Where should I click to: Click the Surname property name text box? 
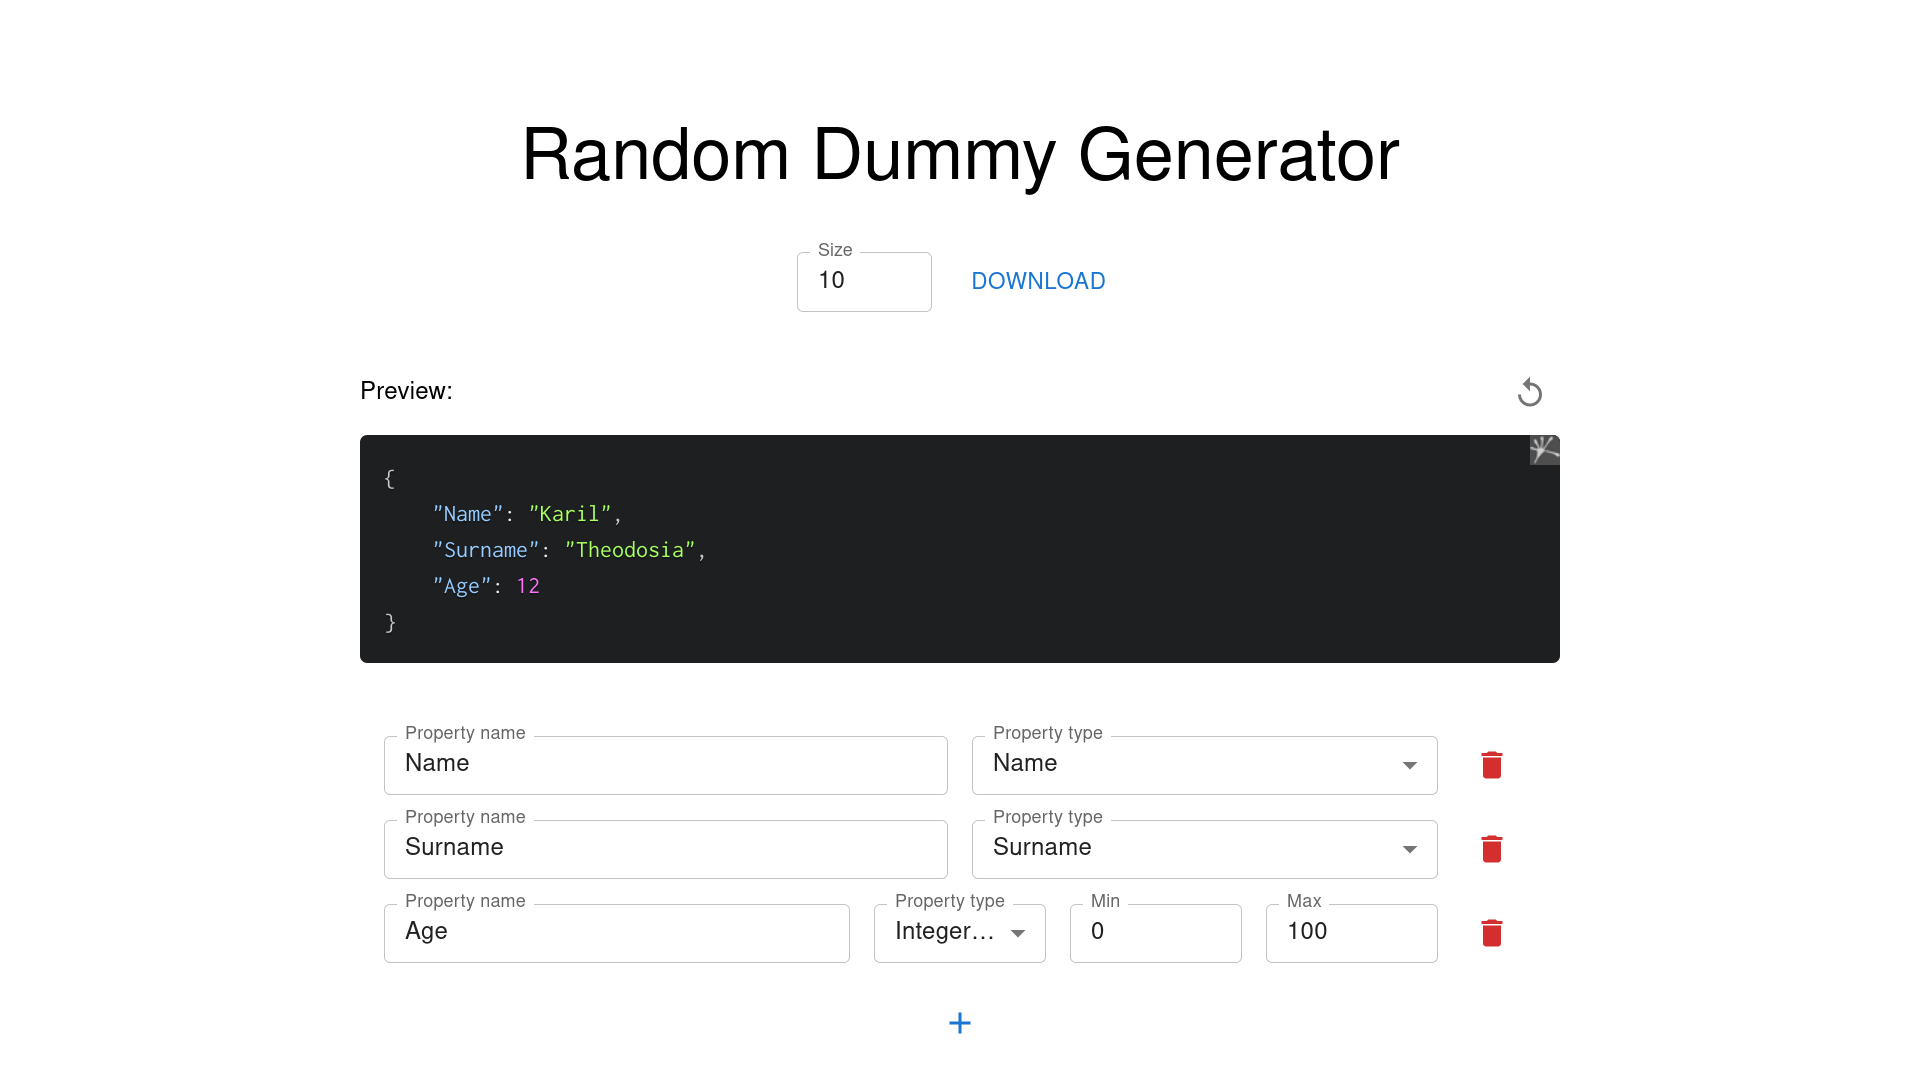click(665, 849)
